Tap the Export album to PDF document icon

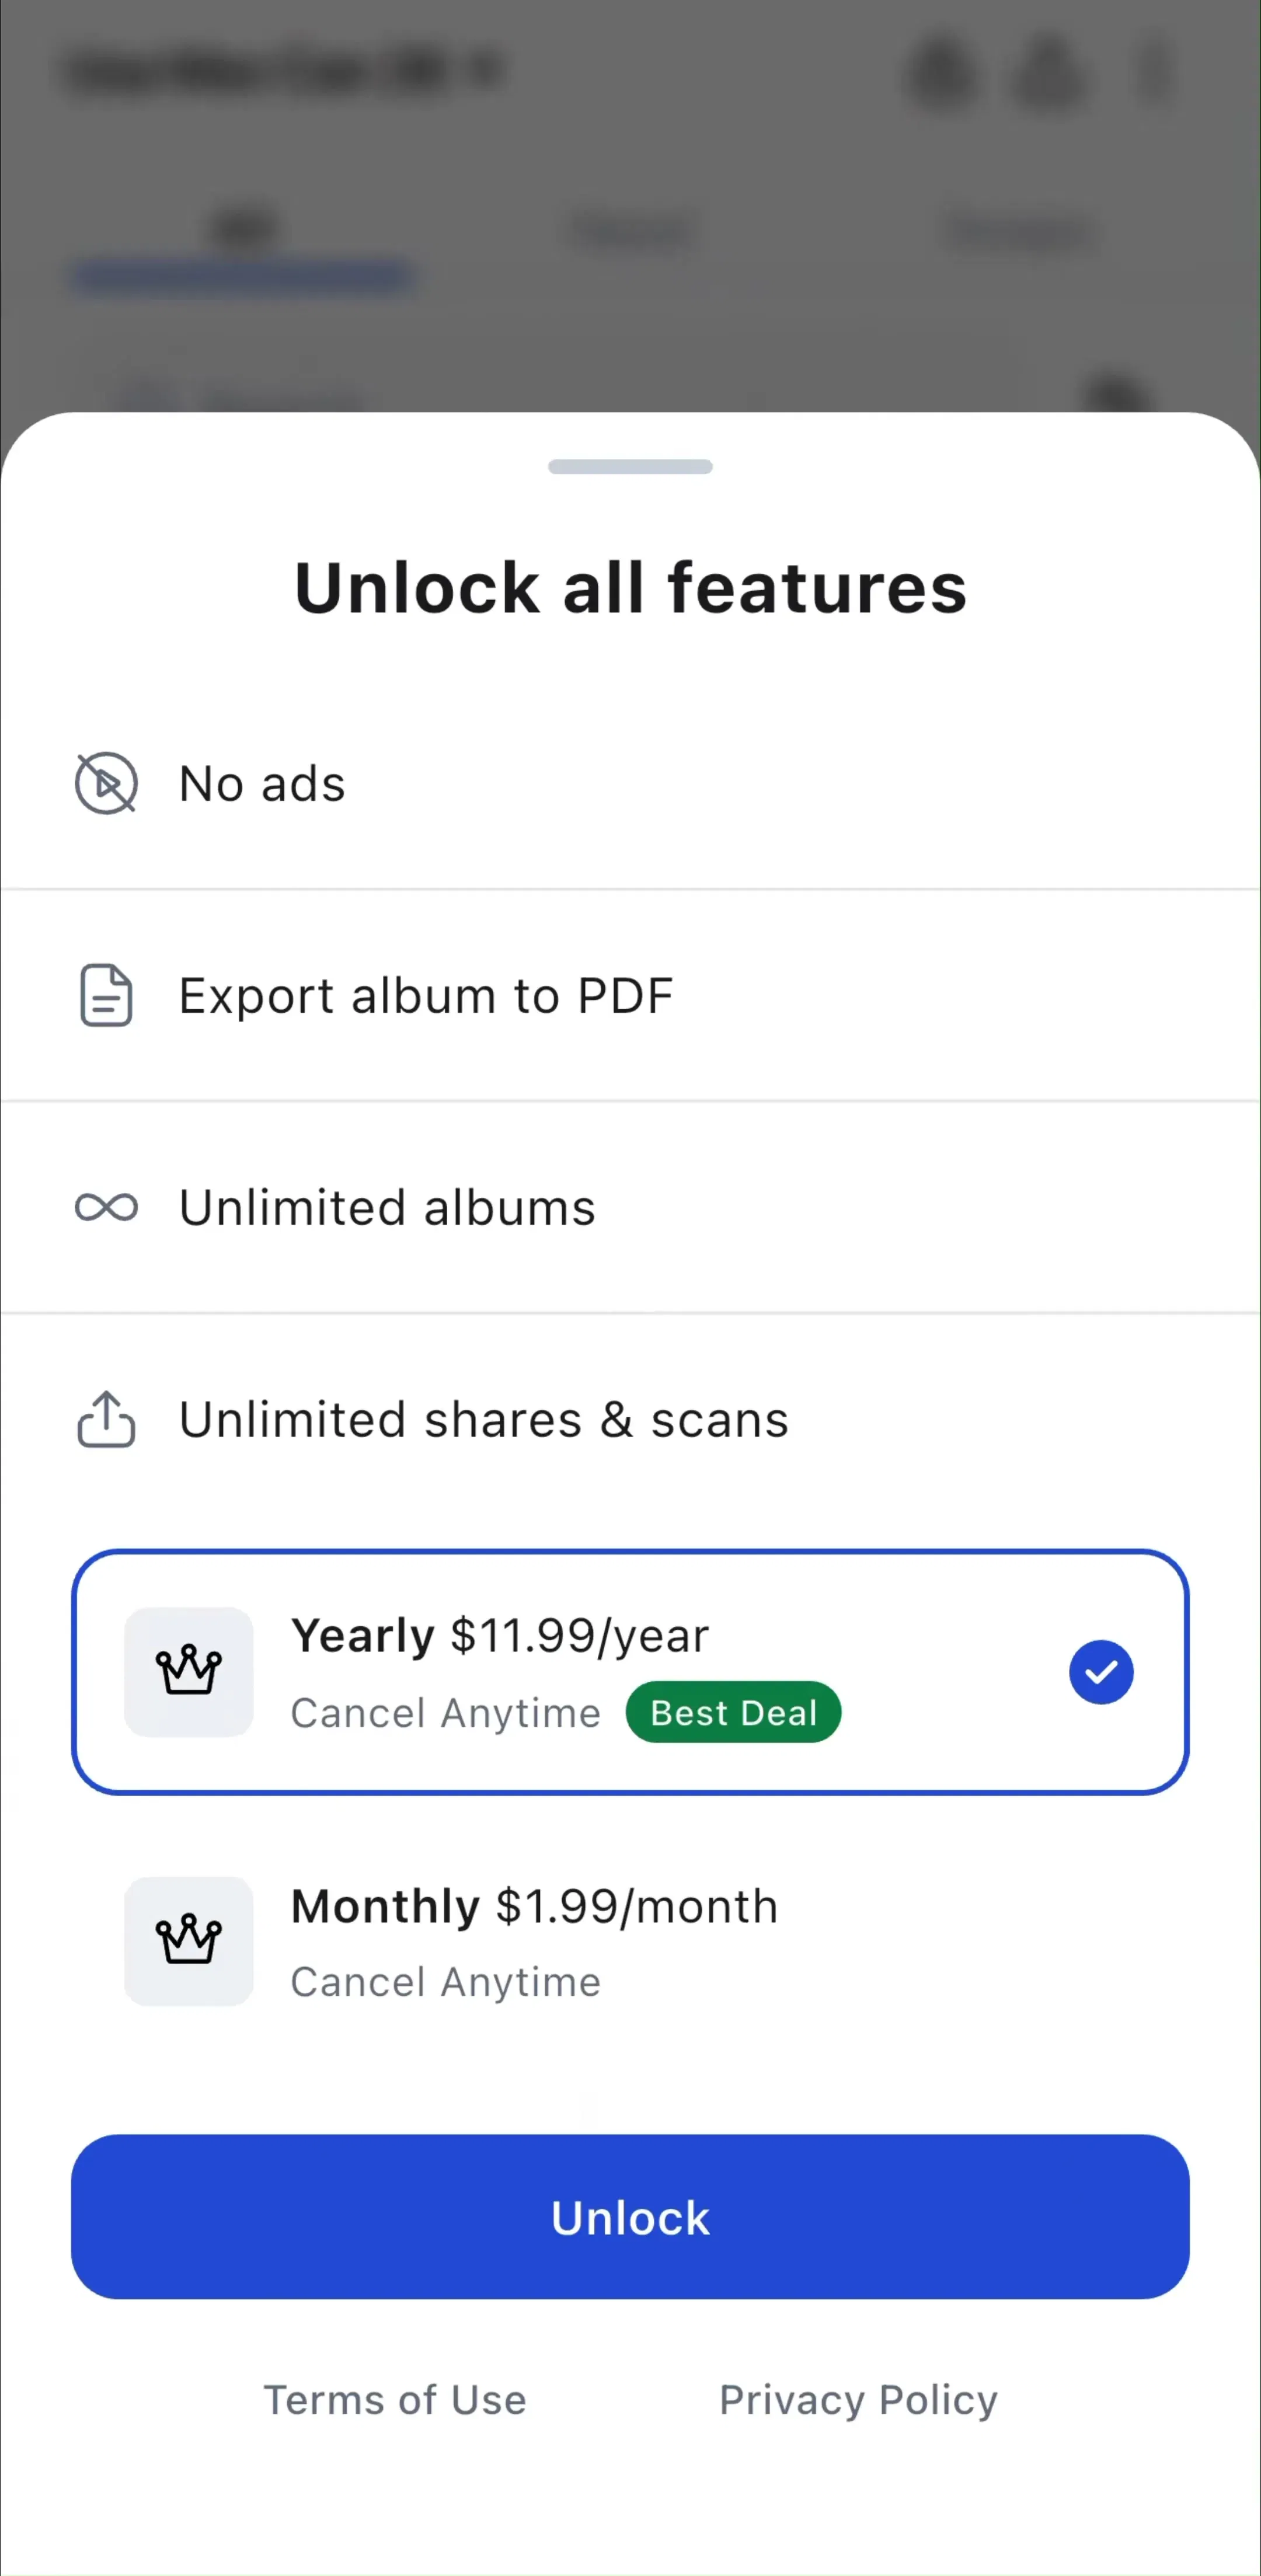106,995
